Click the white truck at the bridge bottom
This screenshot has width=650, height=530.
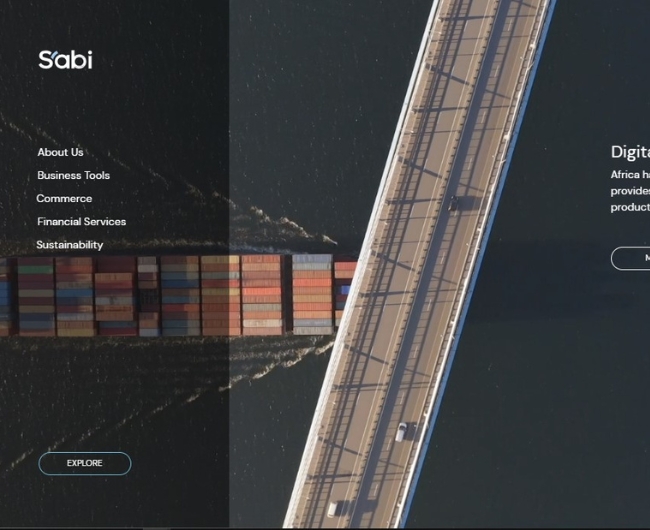coord(333,509)
